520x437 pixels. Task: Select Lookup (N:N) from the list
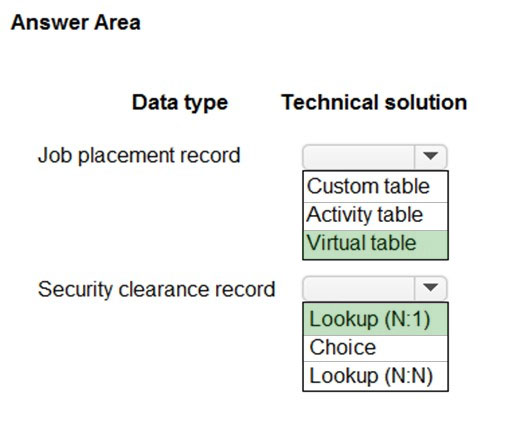click(375, 376)
